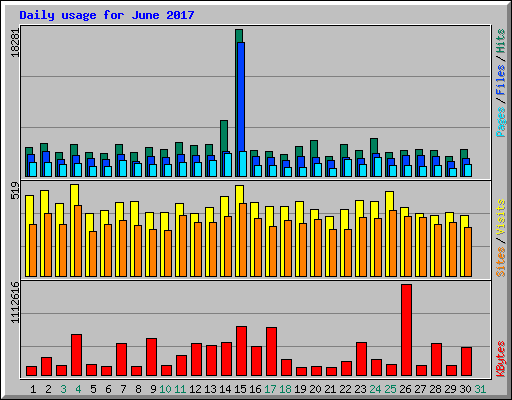Click the "18281" axis maximum label
512x400 pixels.
pyautogui.click(x=15, y=43)
